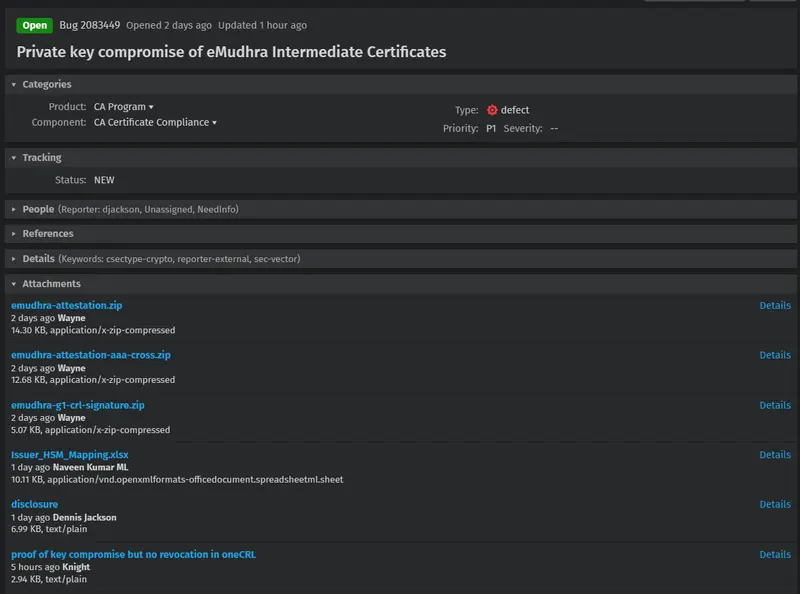Image resolution: width=800 pixels, height=594 pixels.
Task: Open the disclosure text attachment
Action: tap(35, 504)
